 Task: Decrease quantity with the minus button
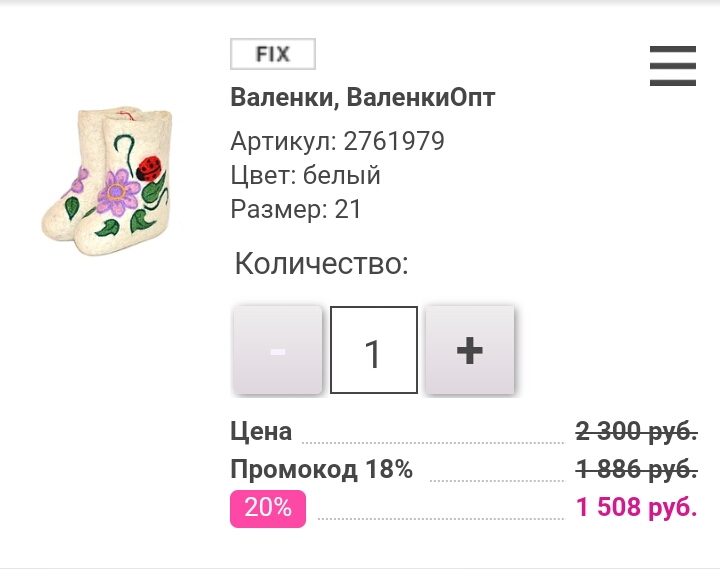click(x=278, y=350)
